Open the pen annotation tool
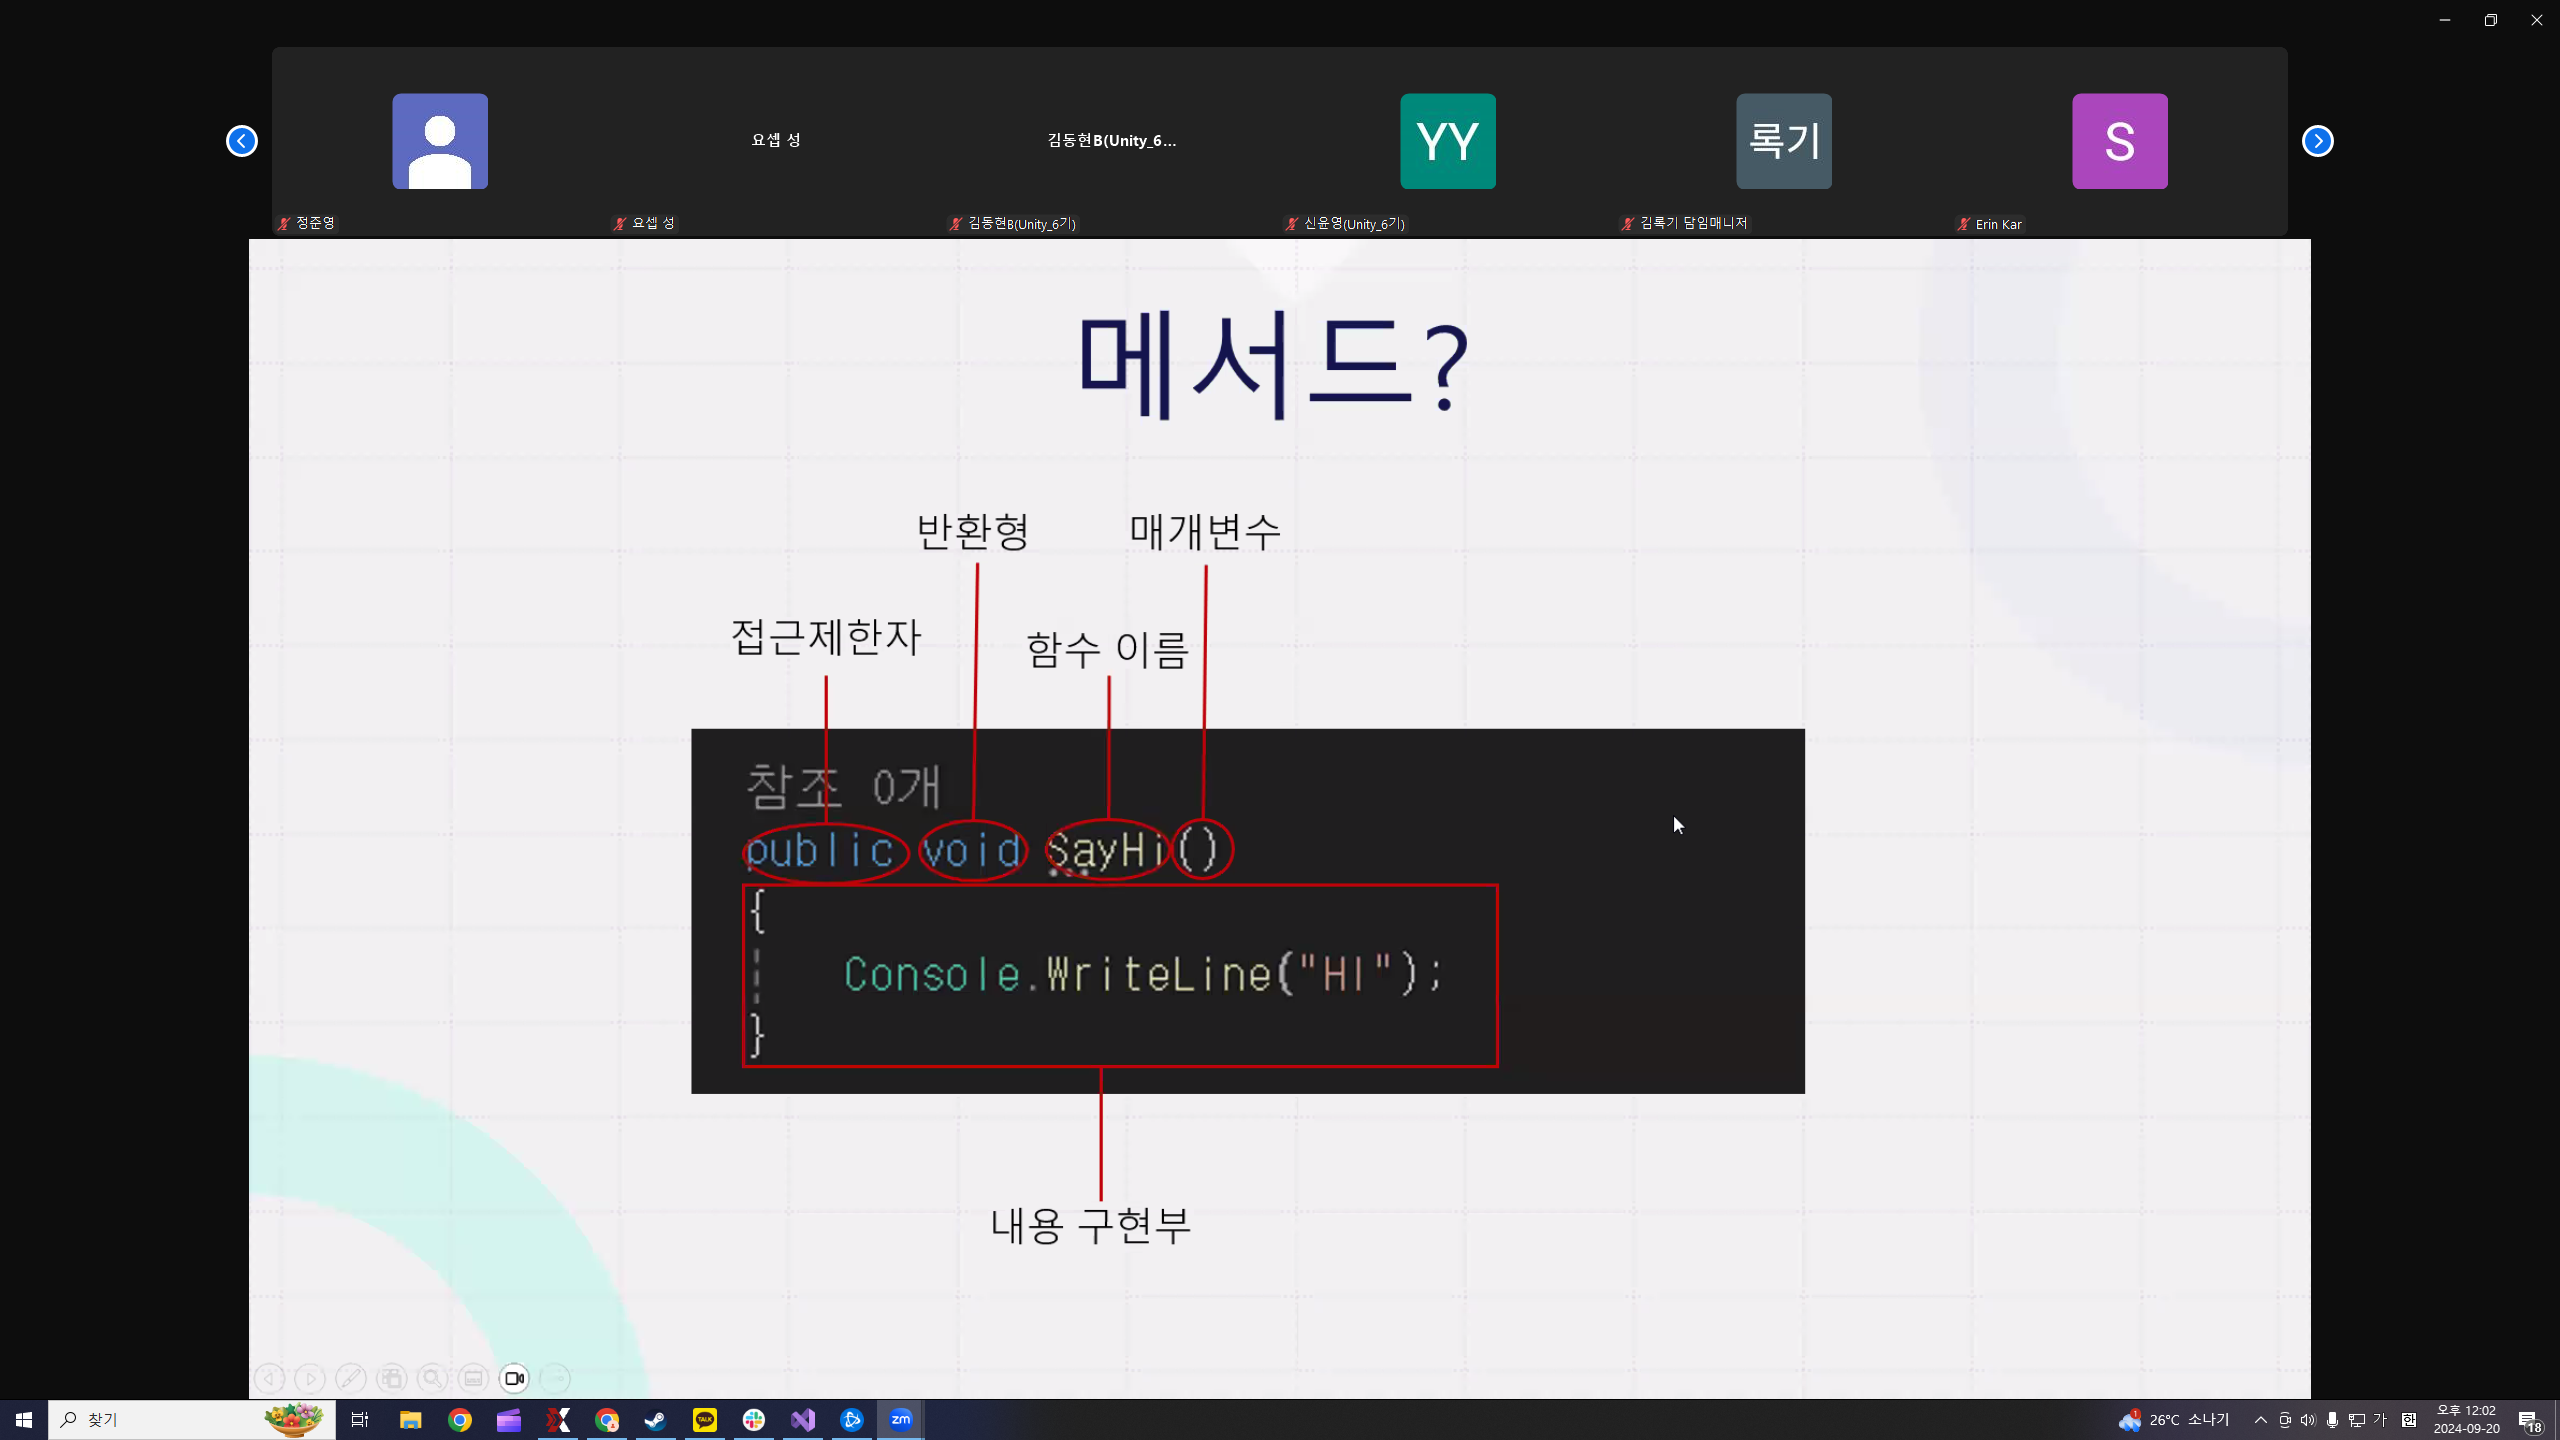This screenshot has height=1440, width=2560. pos(350,1378)
